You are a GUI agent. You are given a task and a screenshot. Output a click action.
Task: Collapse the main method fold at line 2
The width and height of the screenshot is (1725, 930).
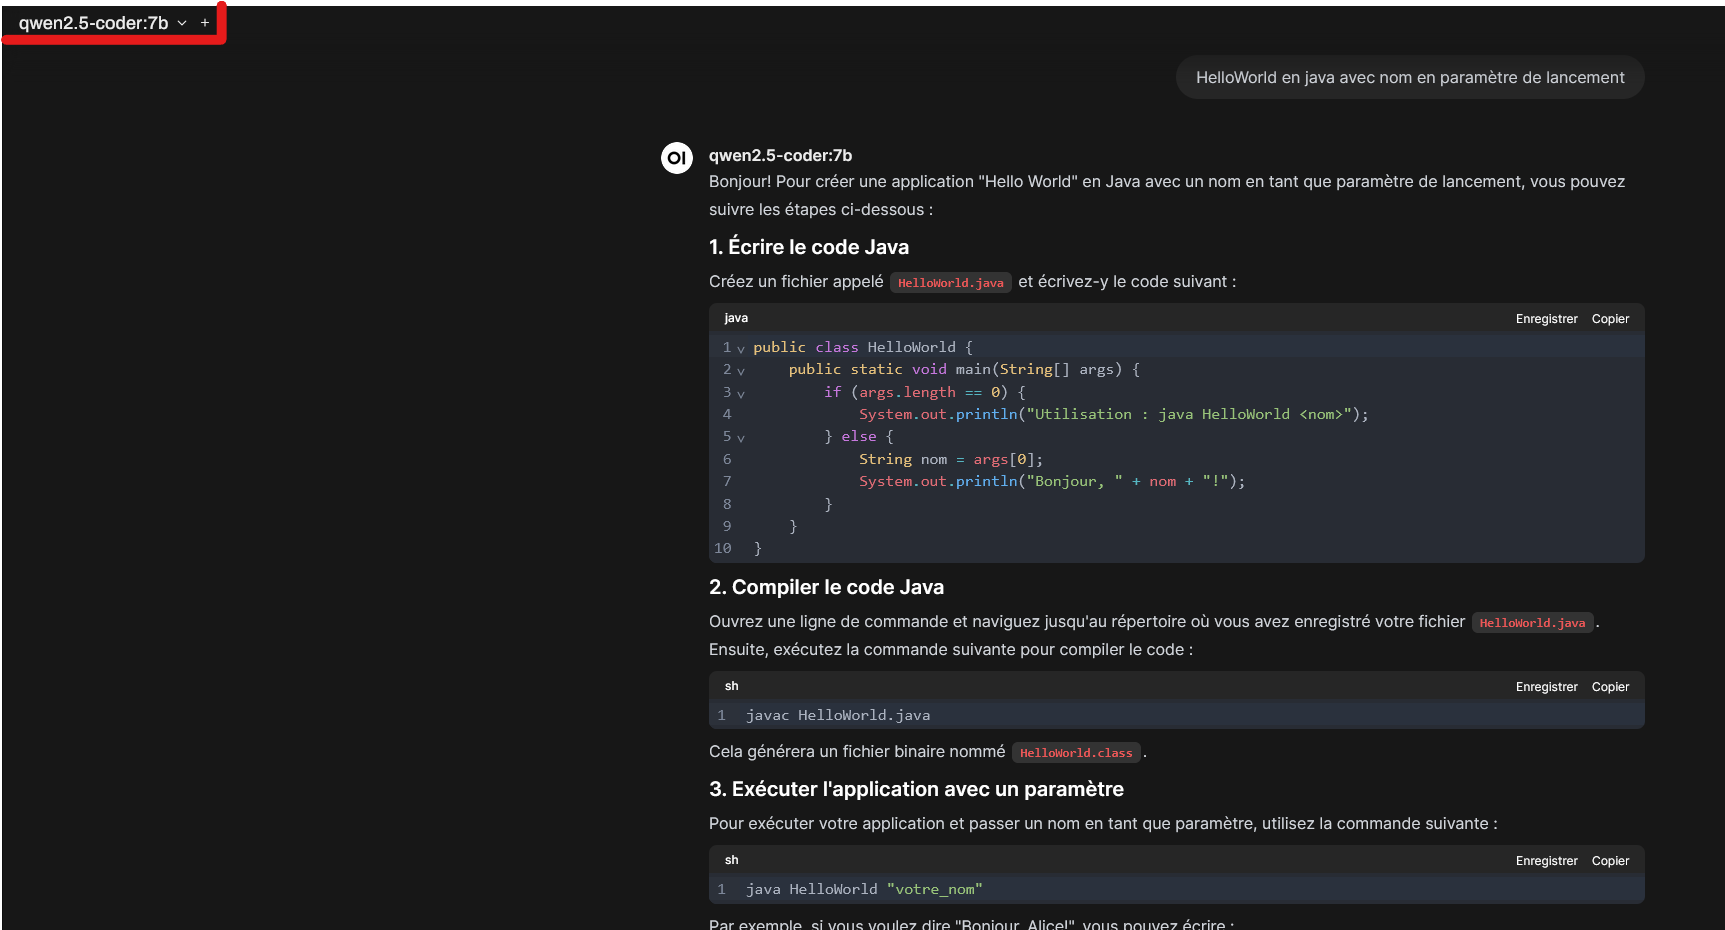click(741, 371)
